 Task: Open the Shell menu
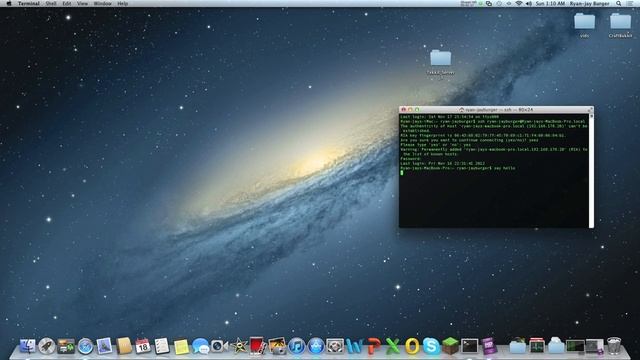pos(51,3)
